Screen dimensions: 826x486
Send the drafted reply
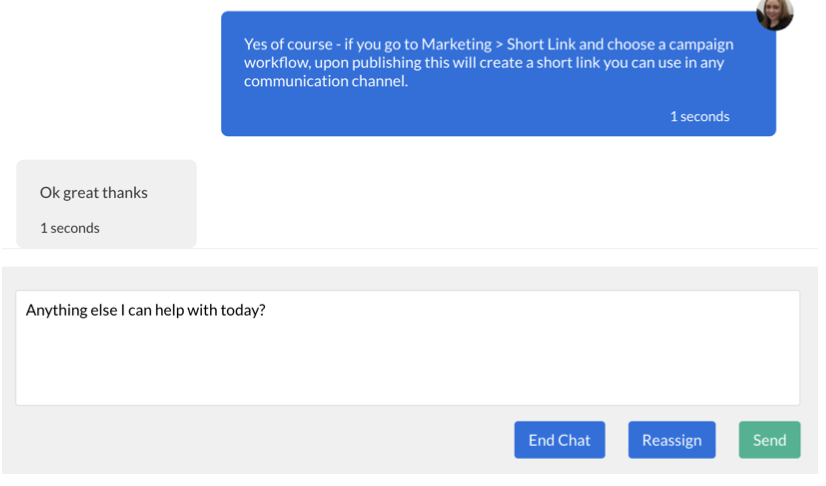769,440
